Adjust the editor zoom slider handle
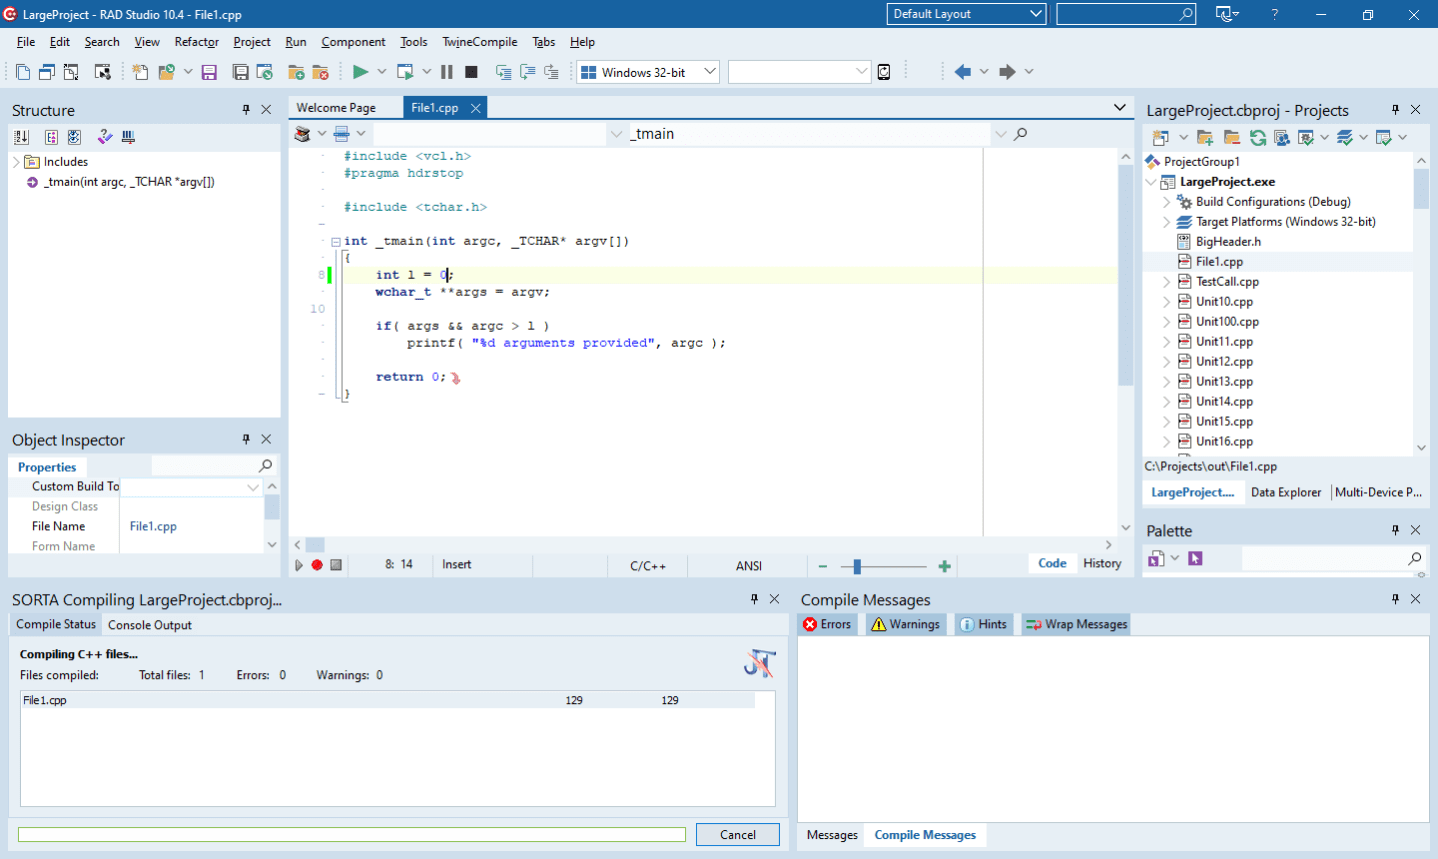 pos(857,566)
